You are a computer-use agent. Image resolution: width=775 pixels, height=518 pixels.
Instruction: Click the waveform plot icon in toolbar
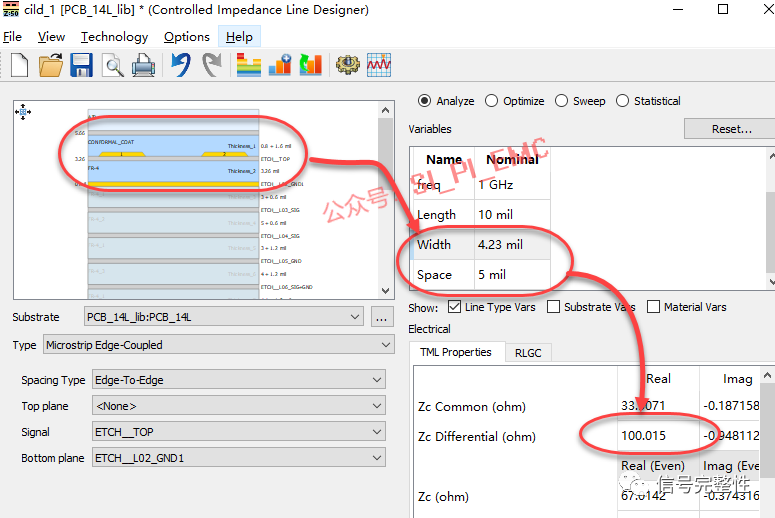[x=379, y=66]
